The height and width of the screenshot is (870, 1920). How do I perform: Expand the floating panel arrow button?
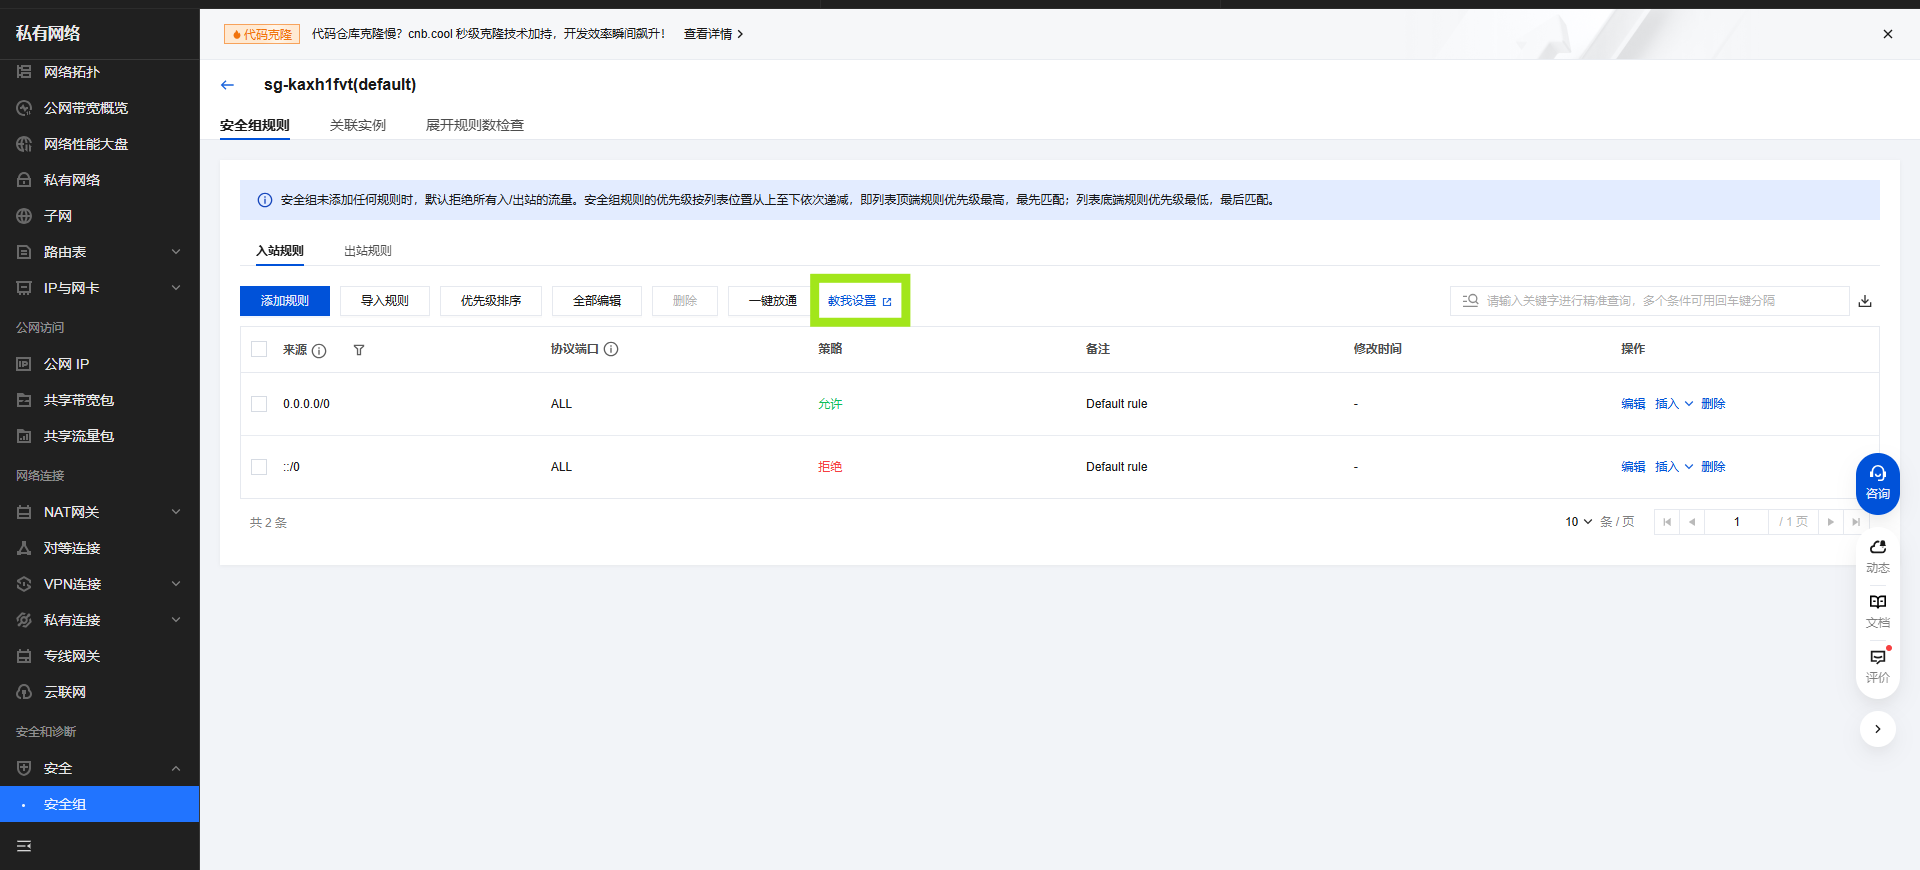click(1877, 729)
